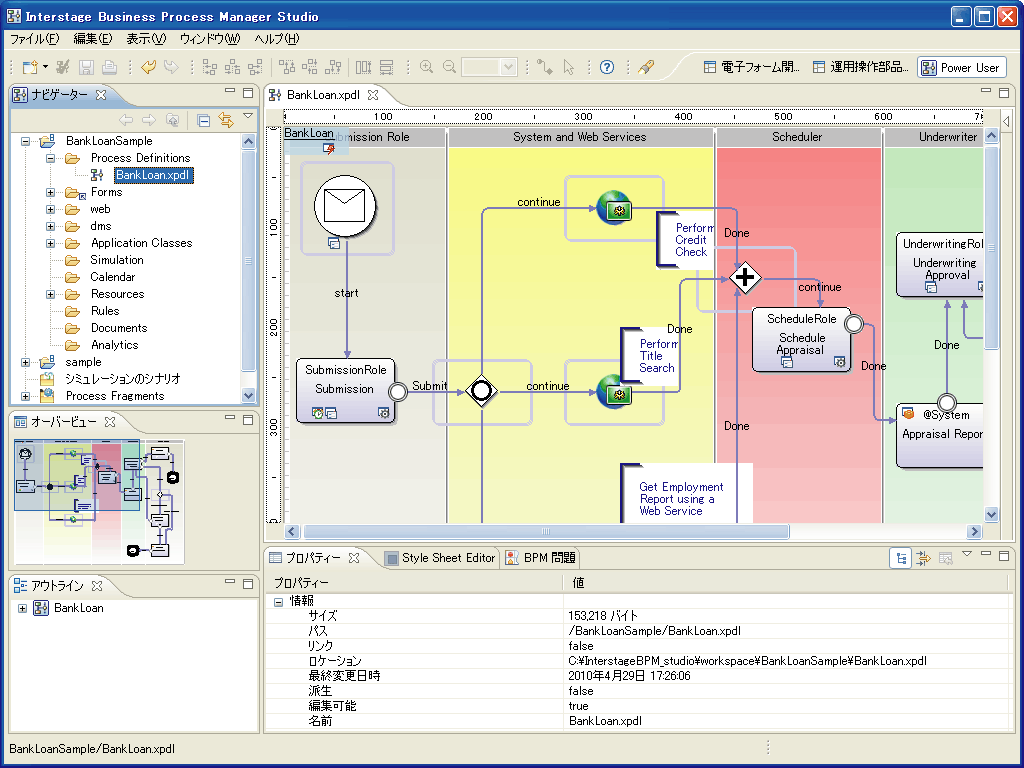The image size is (1024, 768).
Task: Click the Print icon in toolbar
Action: click(110, 67)
